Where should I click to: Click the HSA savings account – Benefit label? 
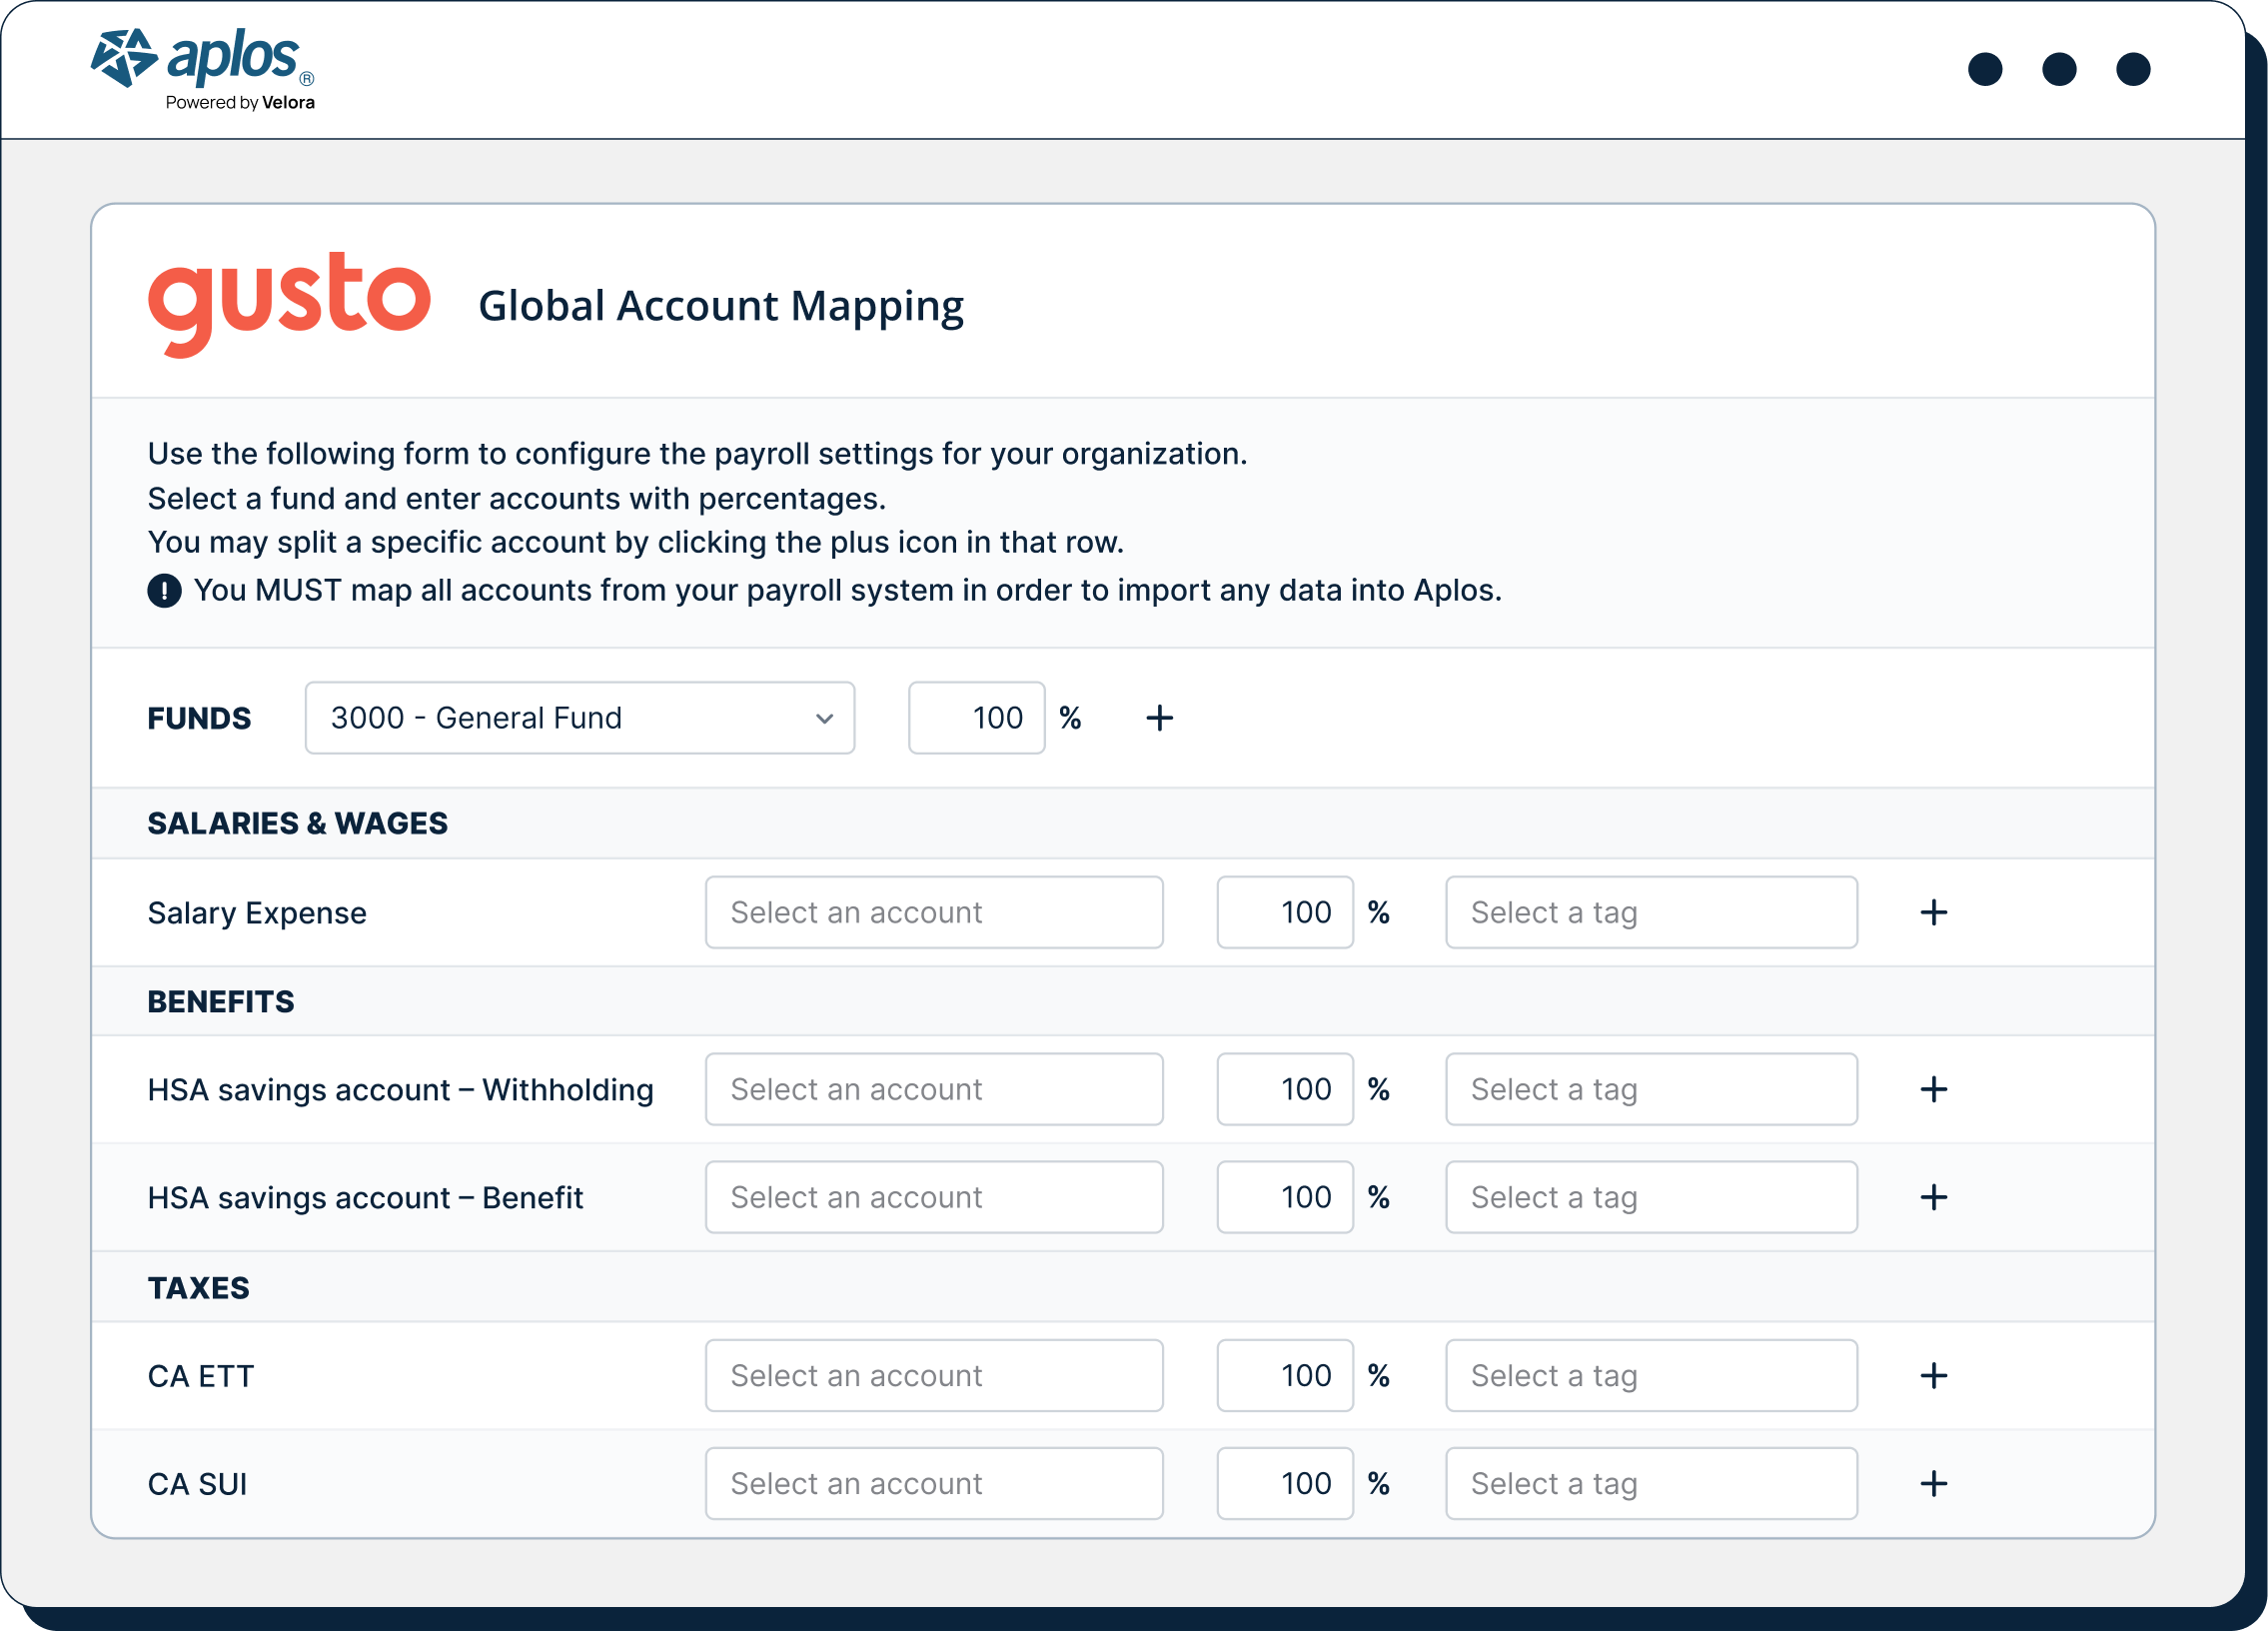point(365,1197)
